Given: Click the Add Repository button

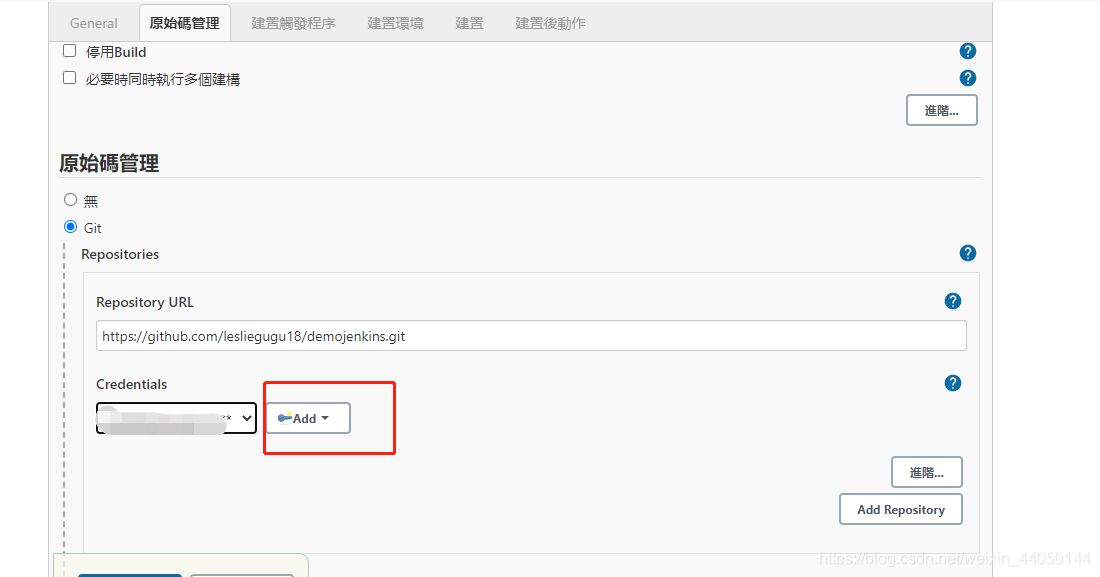Looking at the screenshot, I should tap(901, 510).
